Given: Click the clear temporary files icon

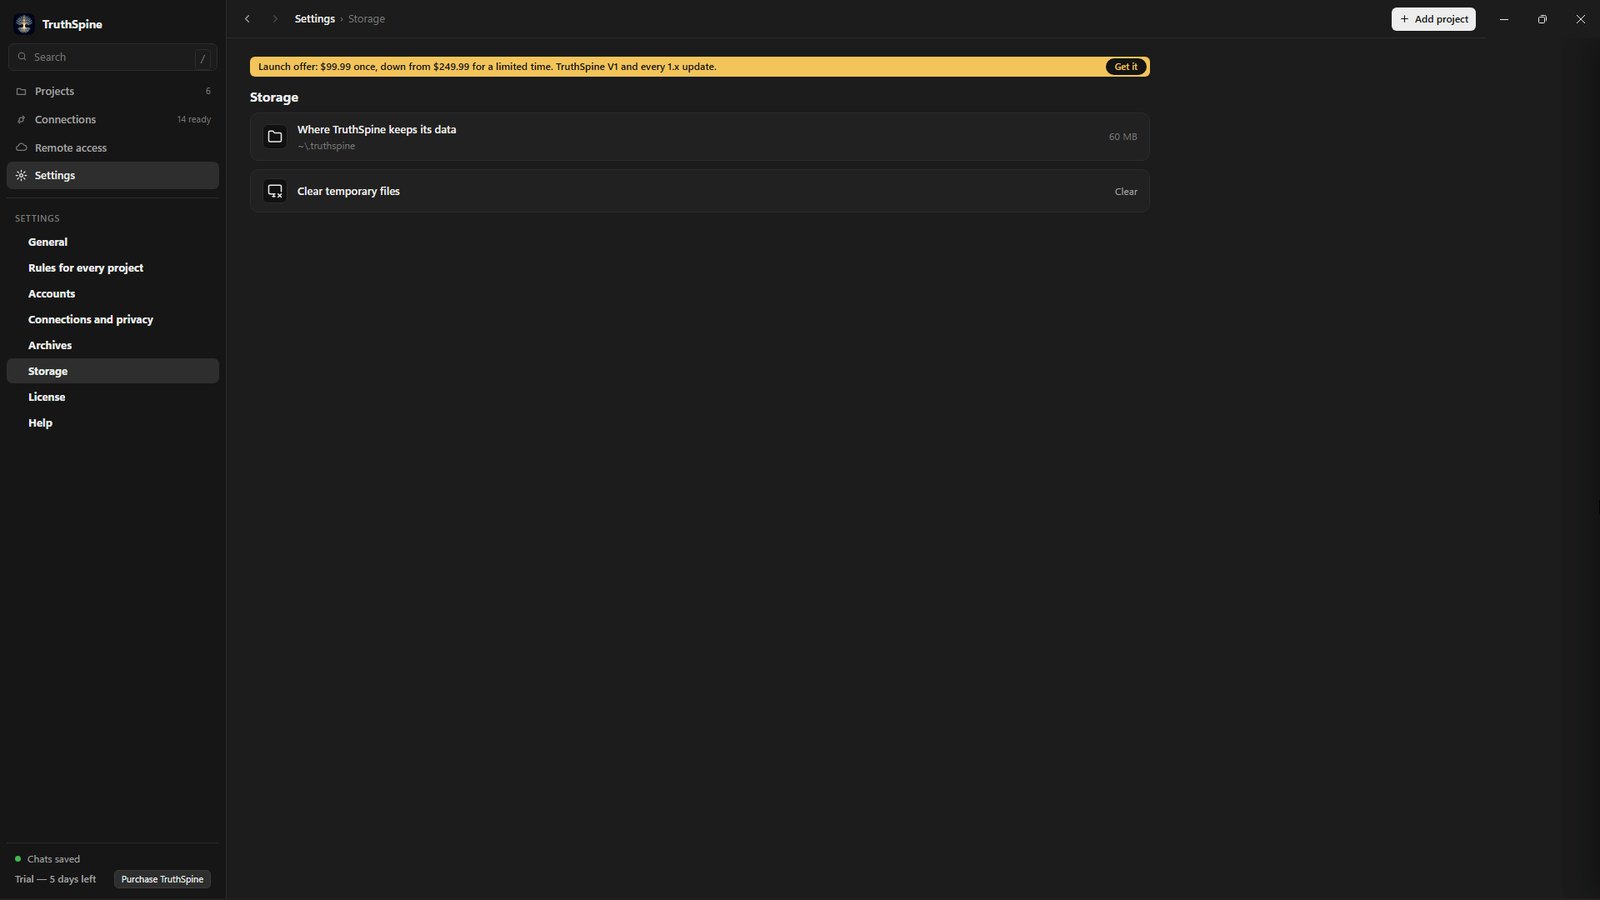Looking at the screenshot, I should click(275, 191).
